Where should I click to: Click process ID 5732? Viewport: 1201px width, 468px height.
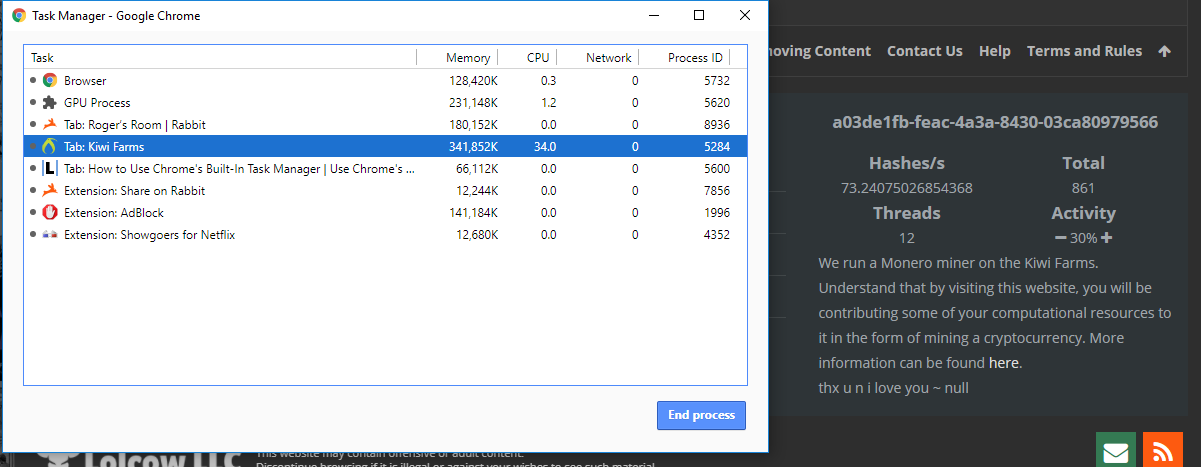point(717,81)
